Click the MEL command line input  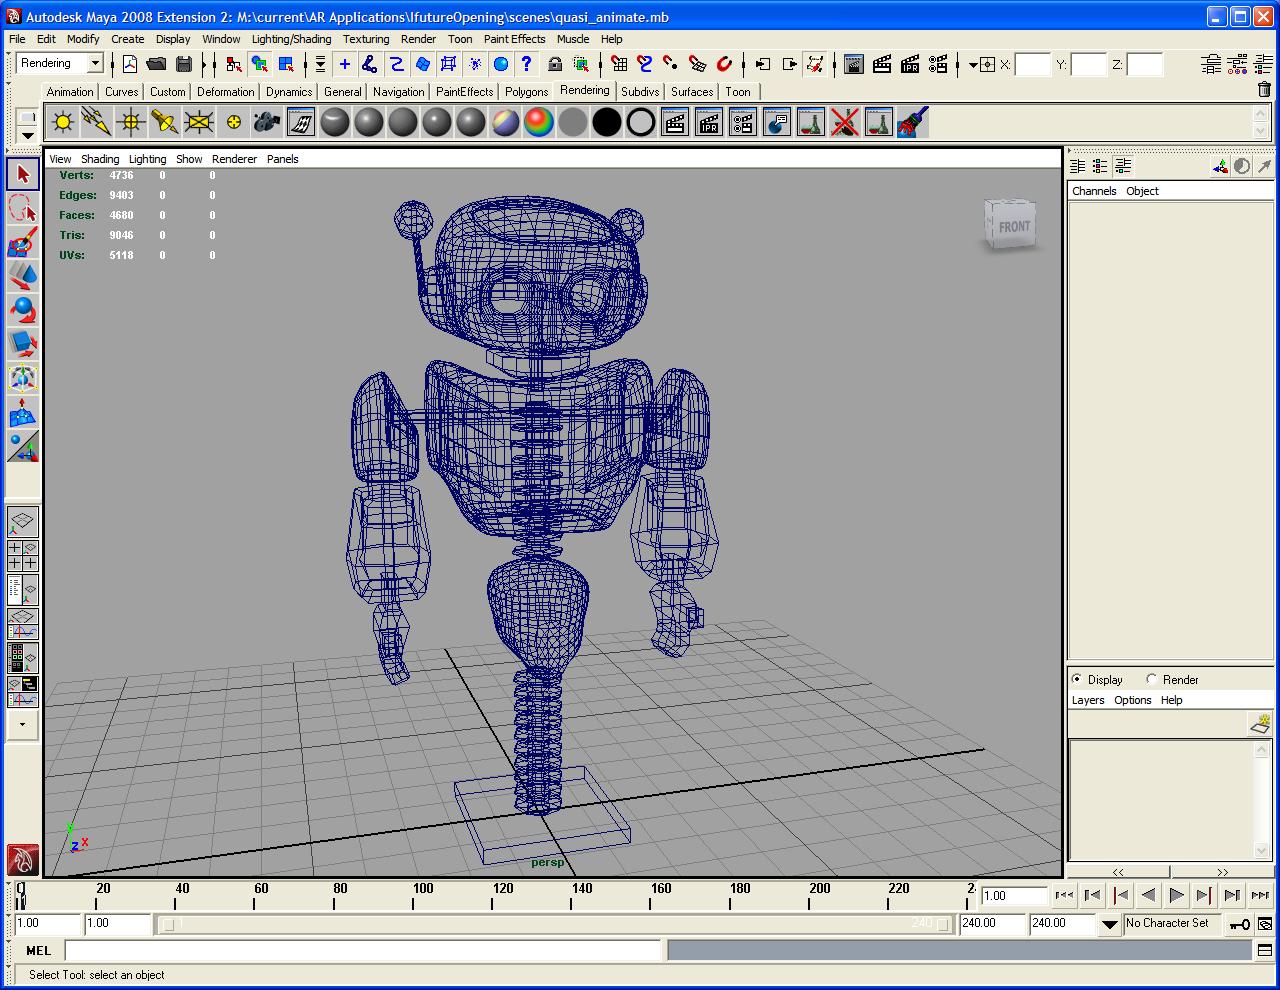363,950
